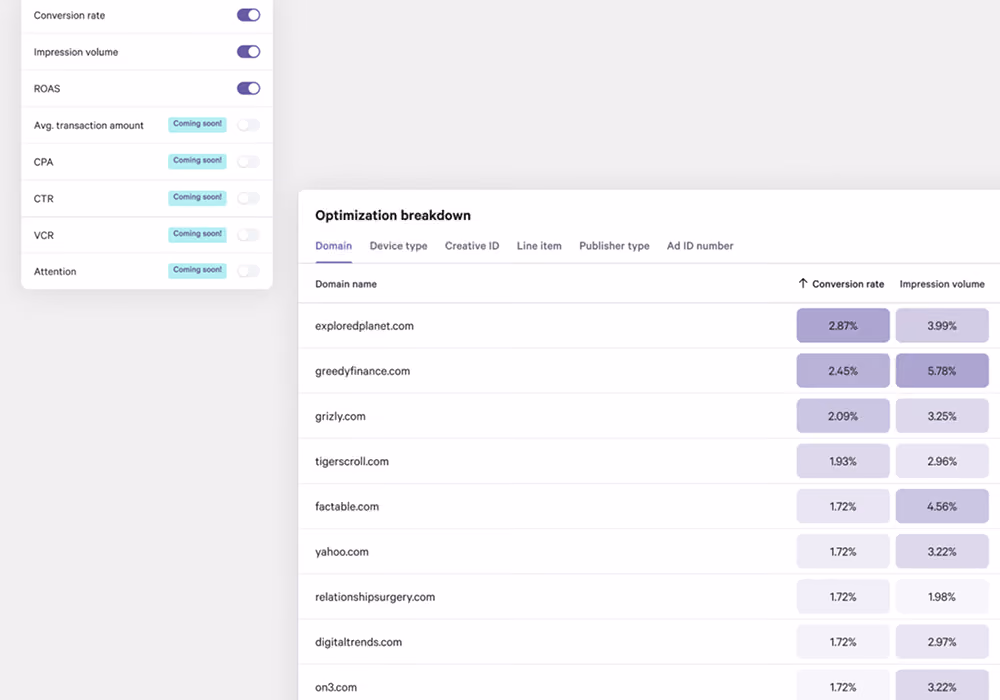Click the 3.99% impression volume cell
Screen dimensions: 1000x700
pyautogui.click(x=942, y=325)
